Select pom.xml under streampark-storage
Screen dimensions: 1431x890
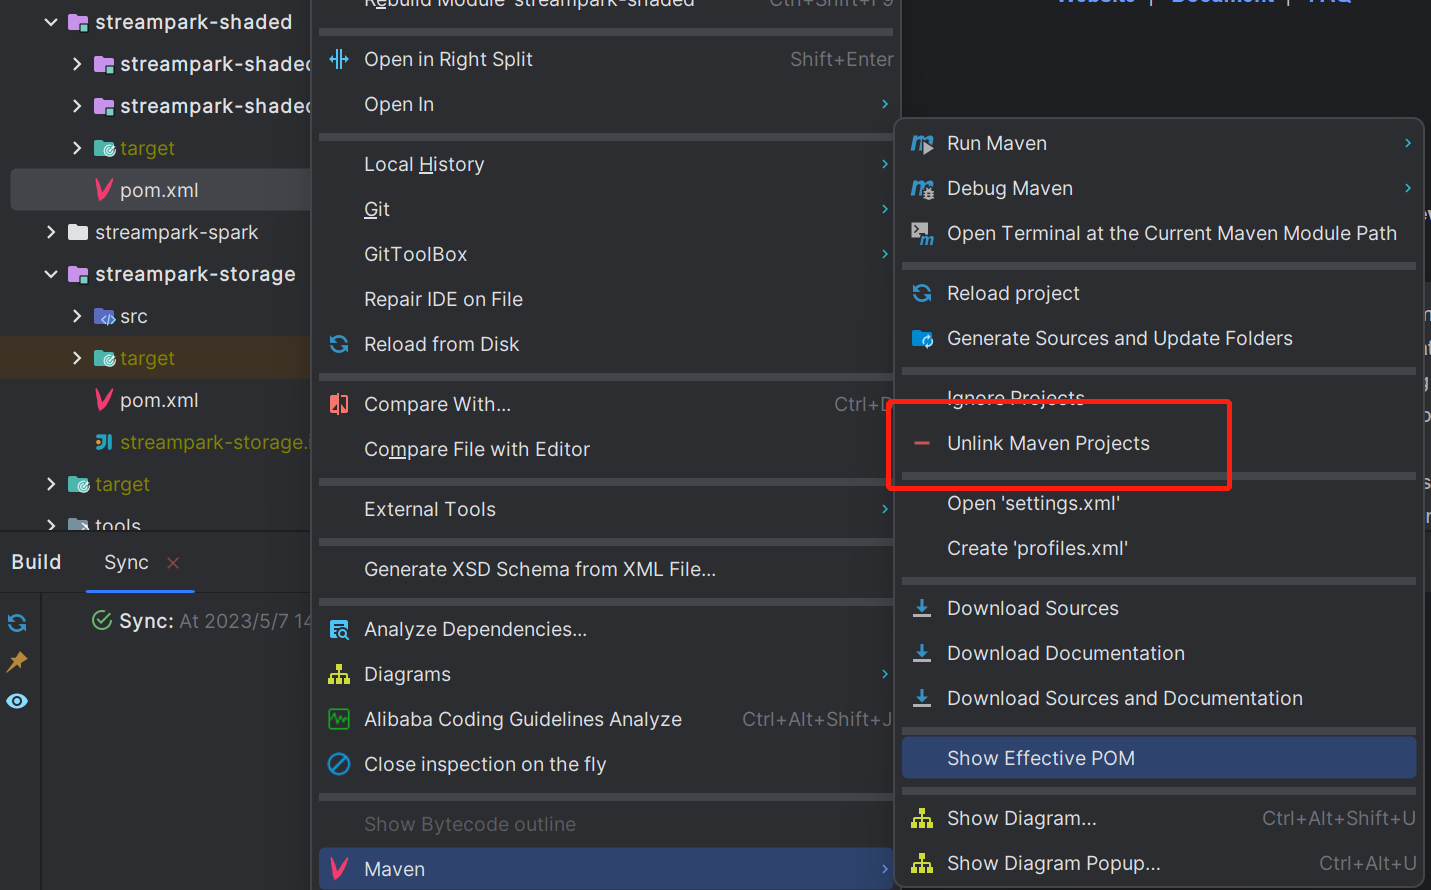point(159,400)
